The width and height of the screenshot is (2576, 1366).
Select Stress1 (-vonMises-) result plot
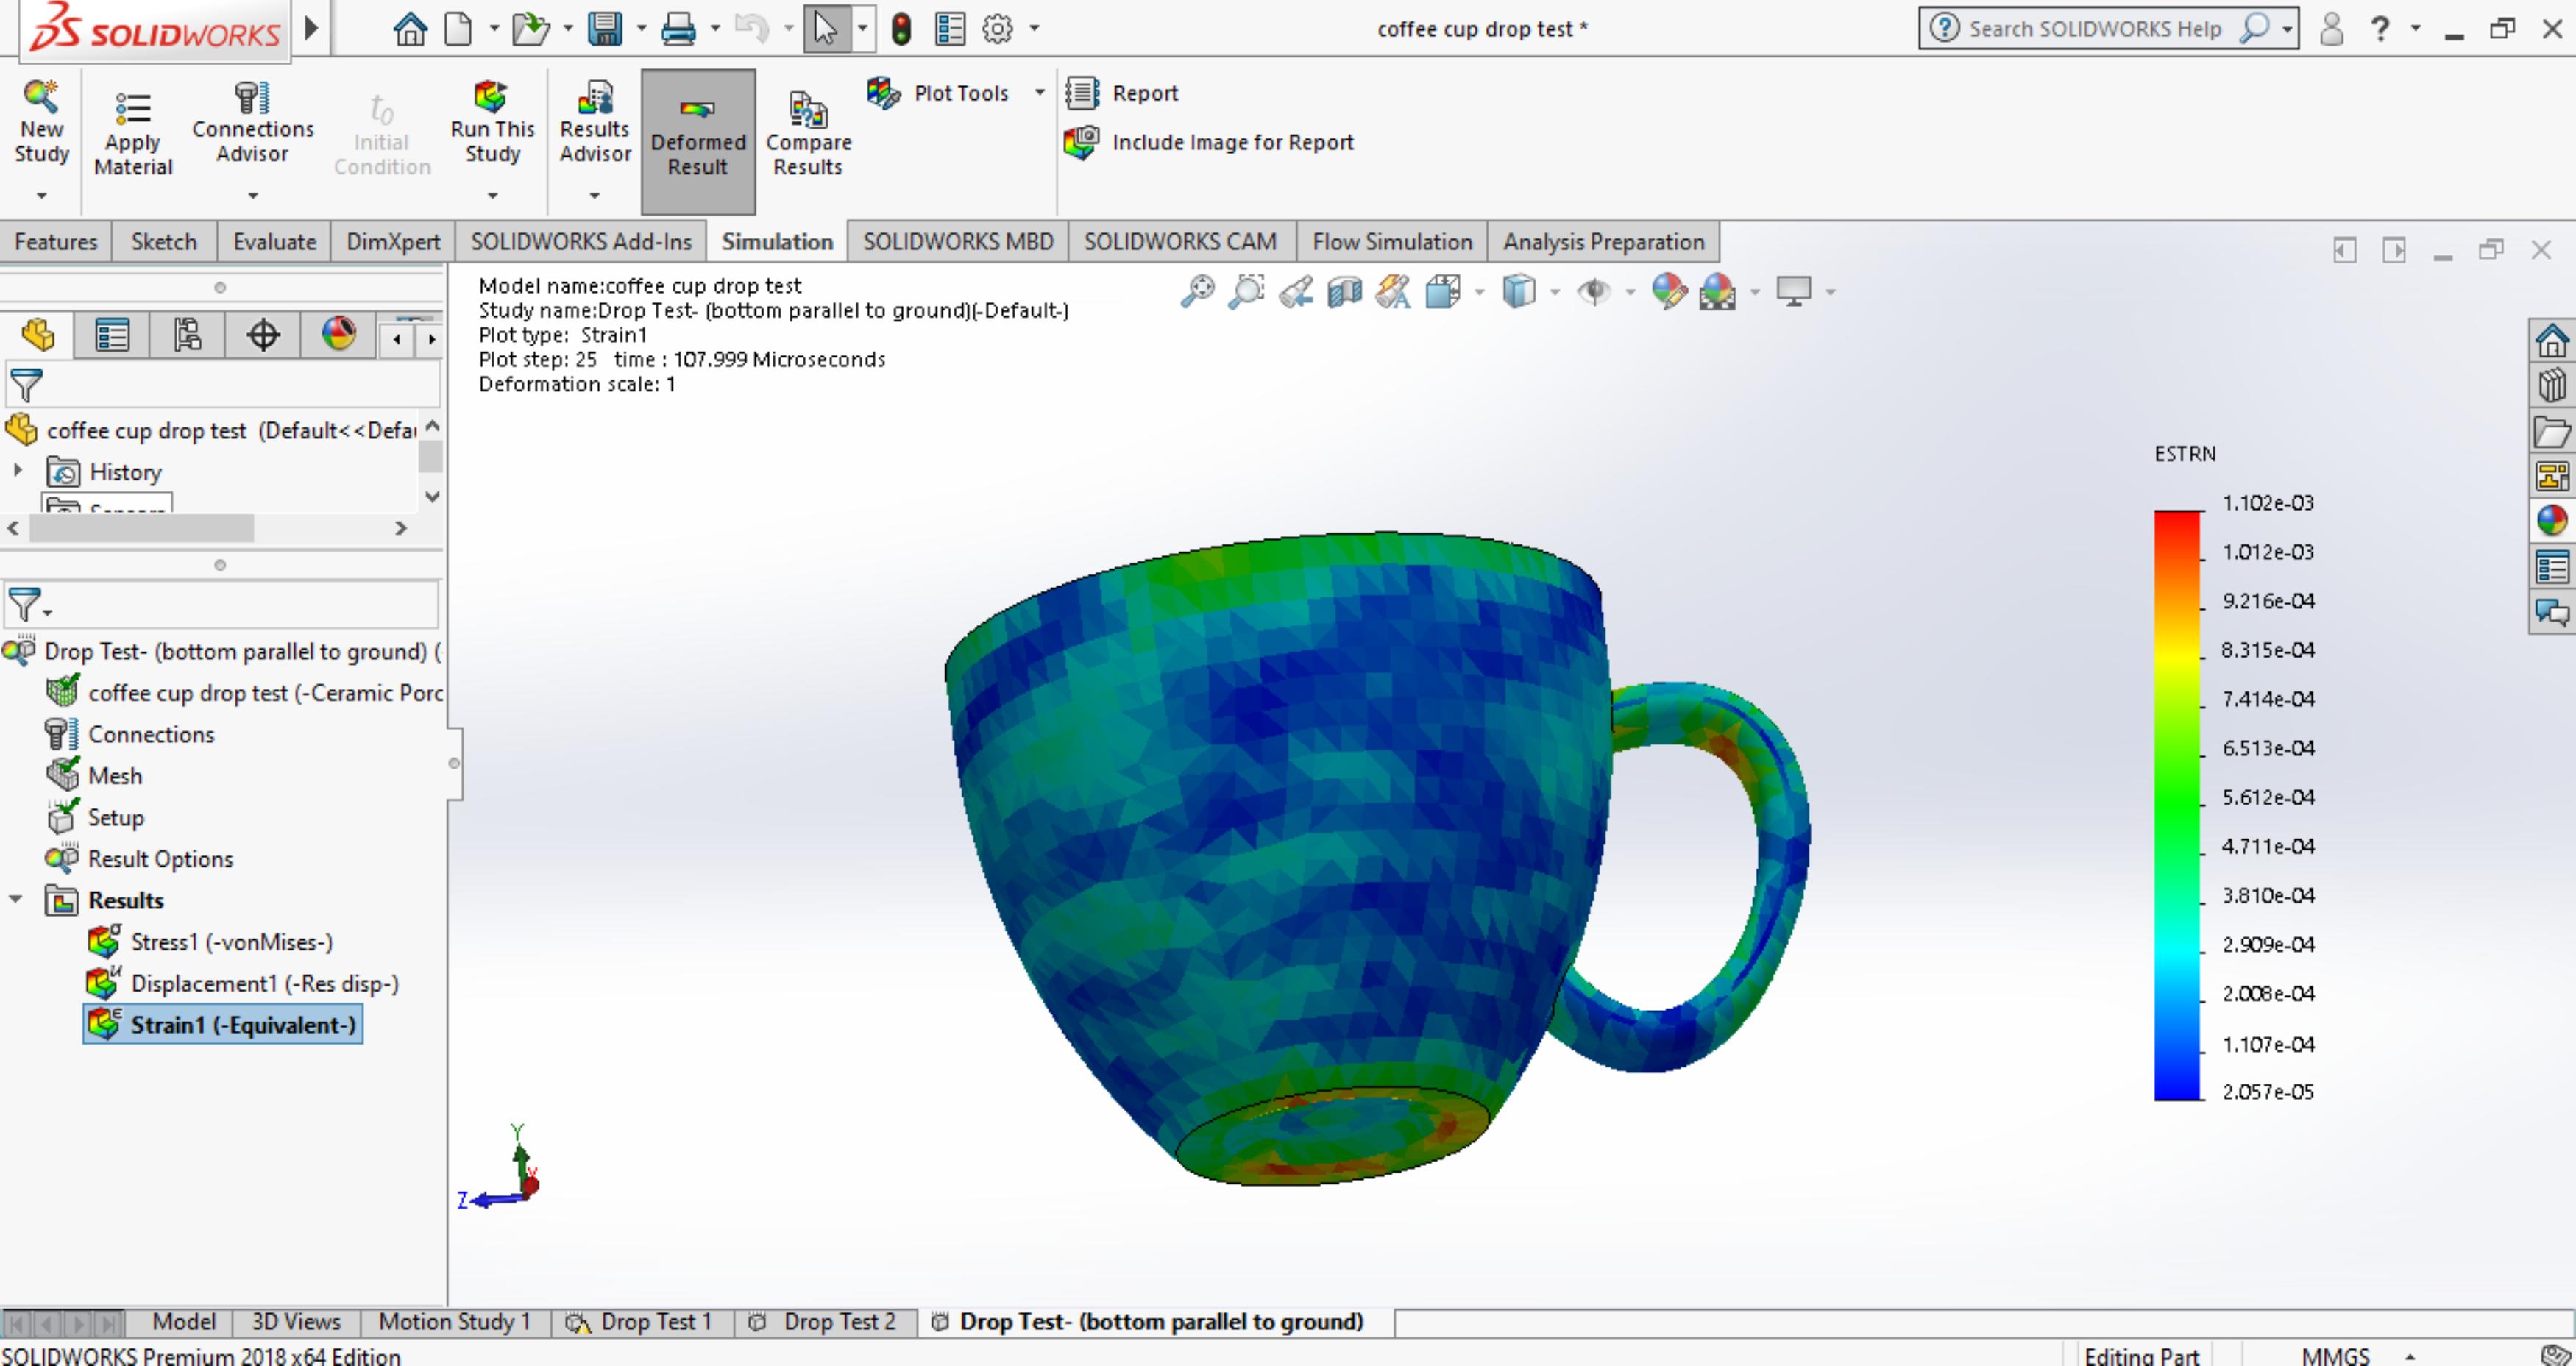click(231, 942)
